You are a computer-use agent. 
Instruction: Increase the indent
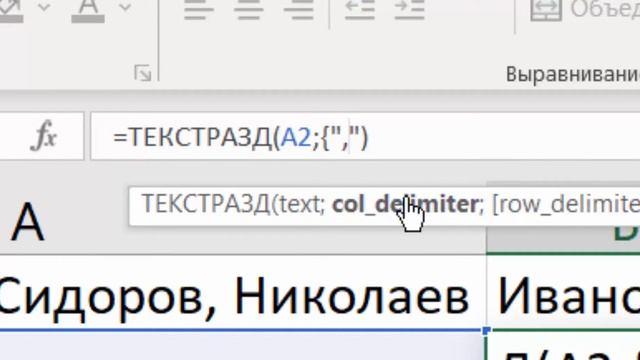[x=409, y=10]
